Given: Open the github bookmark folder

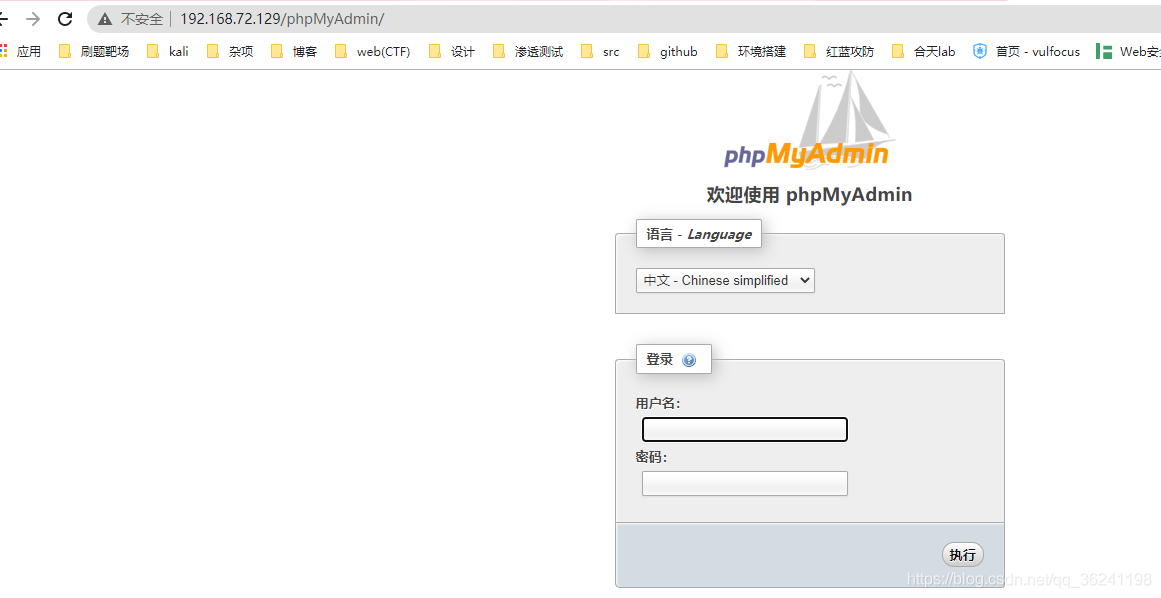Looking at the screenshot, I should [668, 51].
